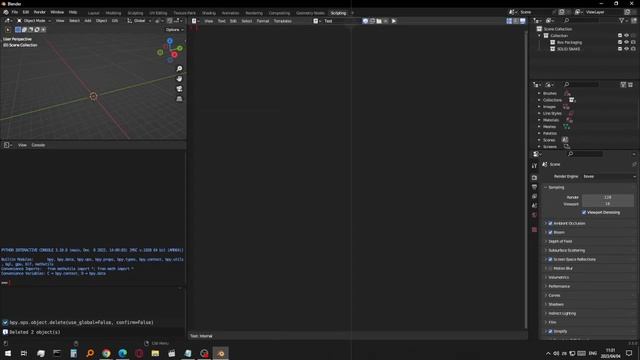Click the Chrome icon in the taskbar

[106, 353]
